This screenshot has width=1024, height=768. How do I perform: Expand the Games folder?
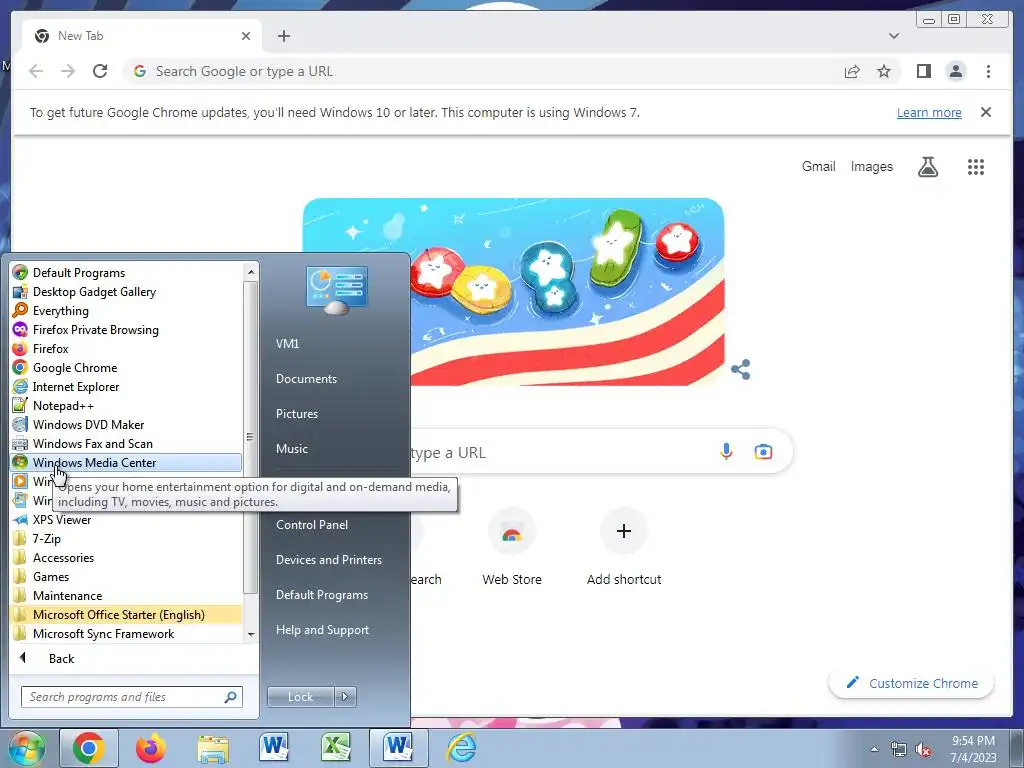click(127, 577)
